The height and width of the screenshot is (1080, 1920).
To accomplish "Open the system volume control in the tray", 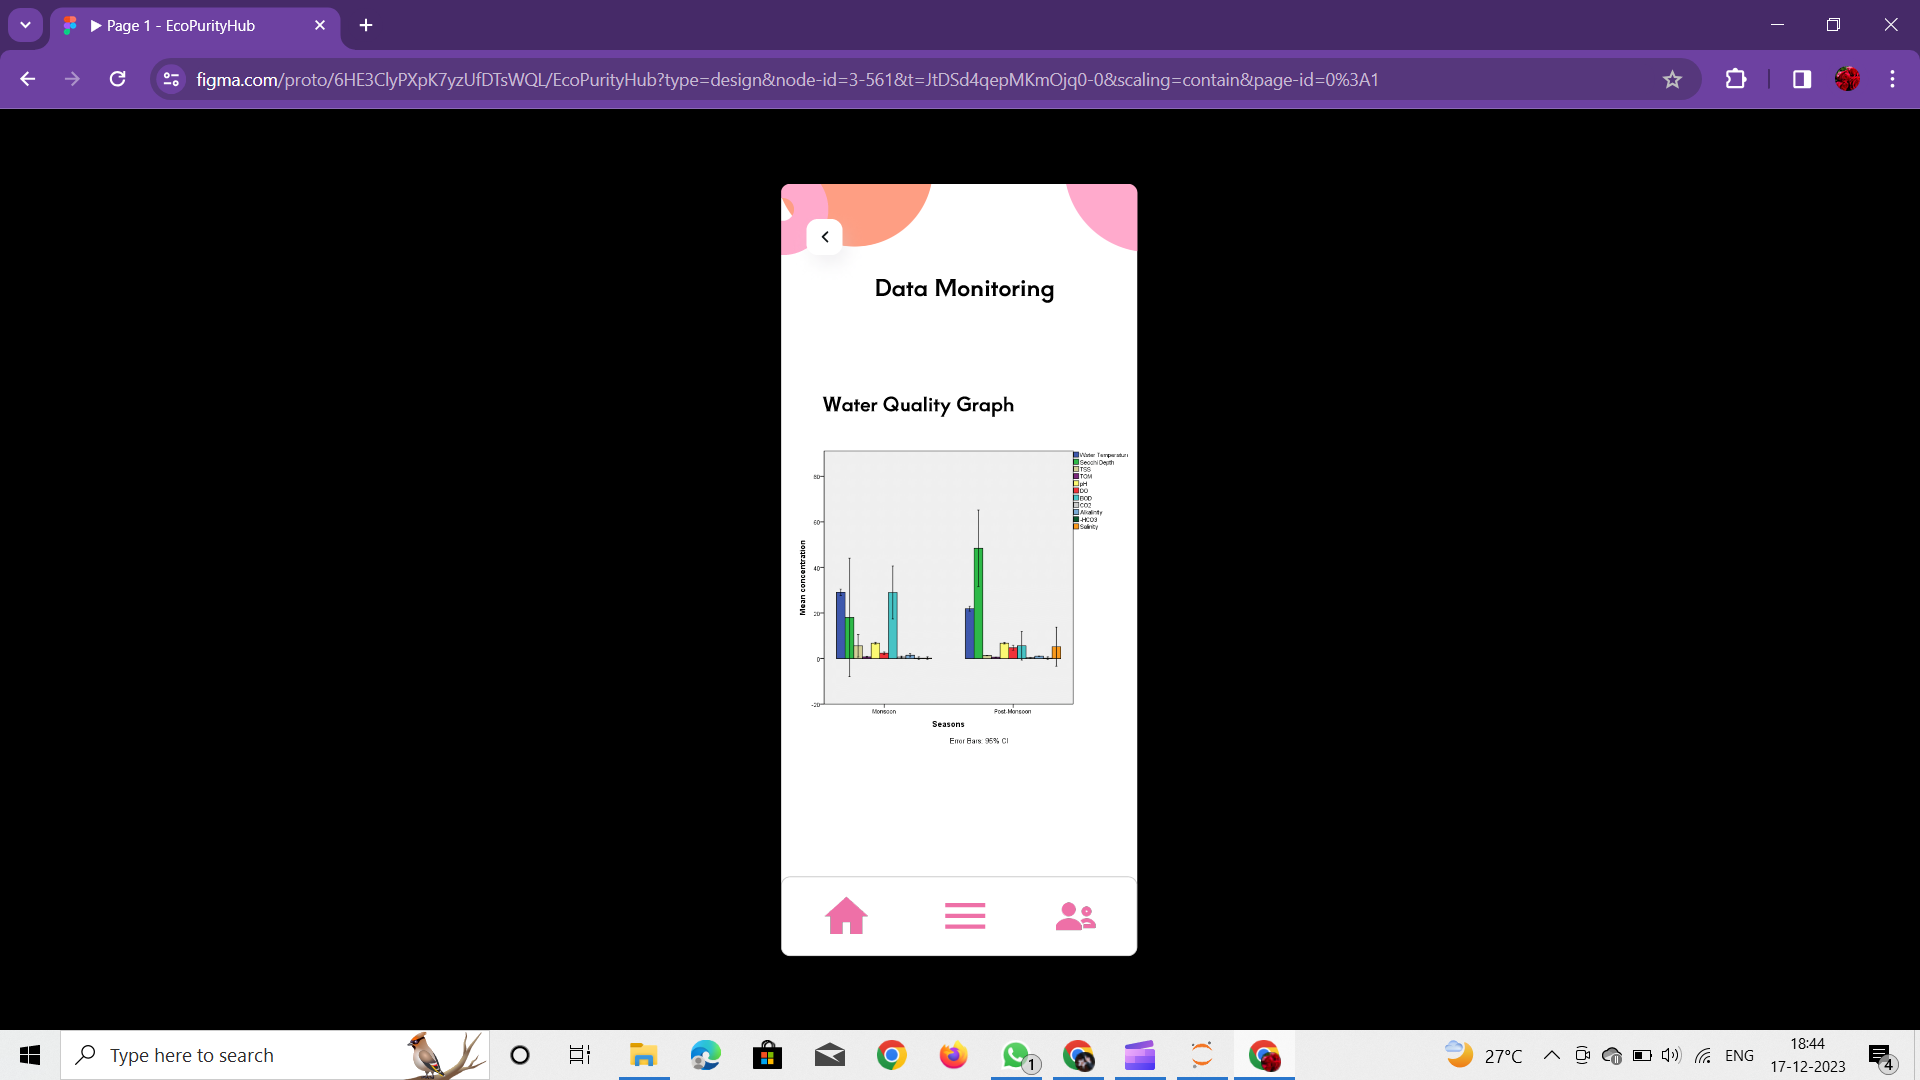I will (x=1670, y=1055).
